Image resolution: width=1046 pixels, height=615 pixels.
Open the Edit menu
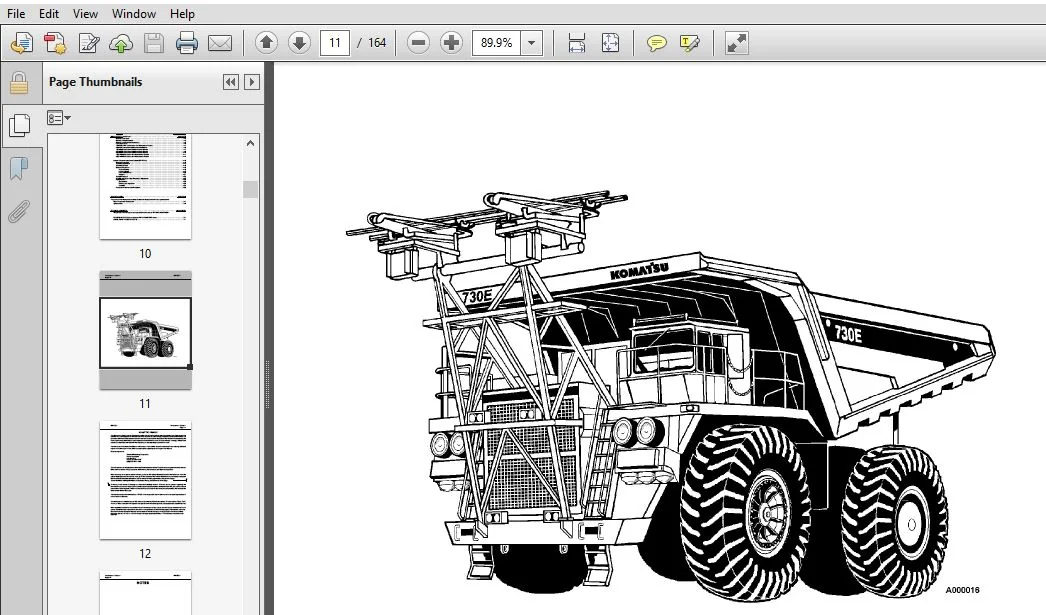coord(49,13)
